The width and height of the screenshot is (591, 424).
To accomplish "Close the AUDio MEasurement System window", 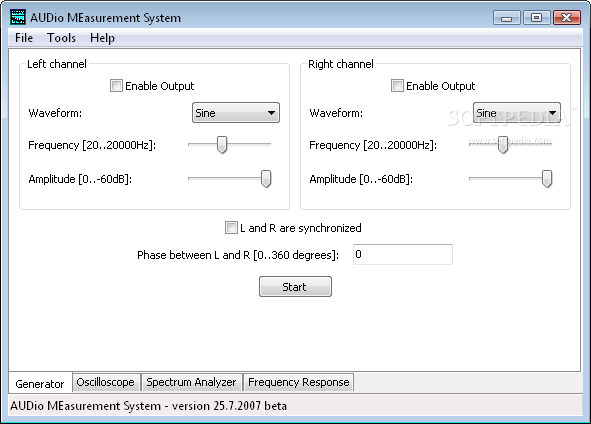I will [x=567, y=18].
